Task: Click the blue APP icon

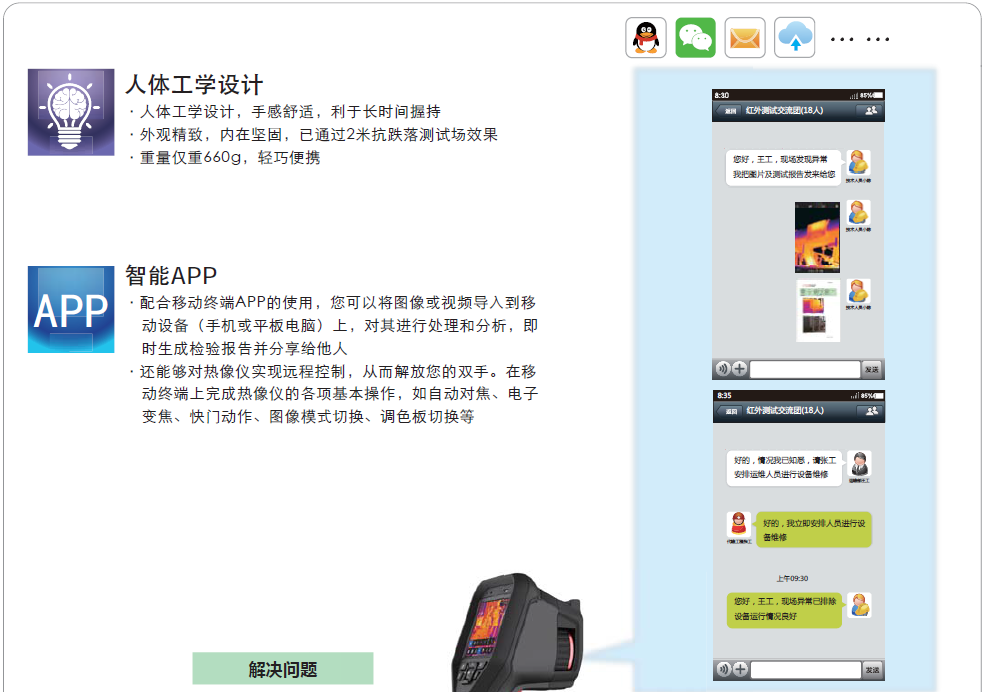Action: [x=71, y=309]
